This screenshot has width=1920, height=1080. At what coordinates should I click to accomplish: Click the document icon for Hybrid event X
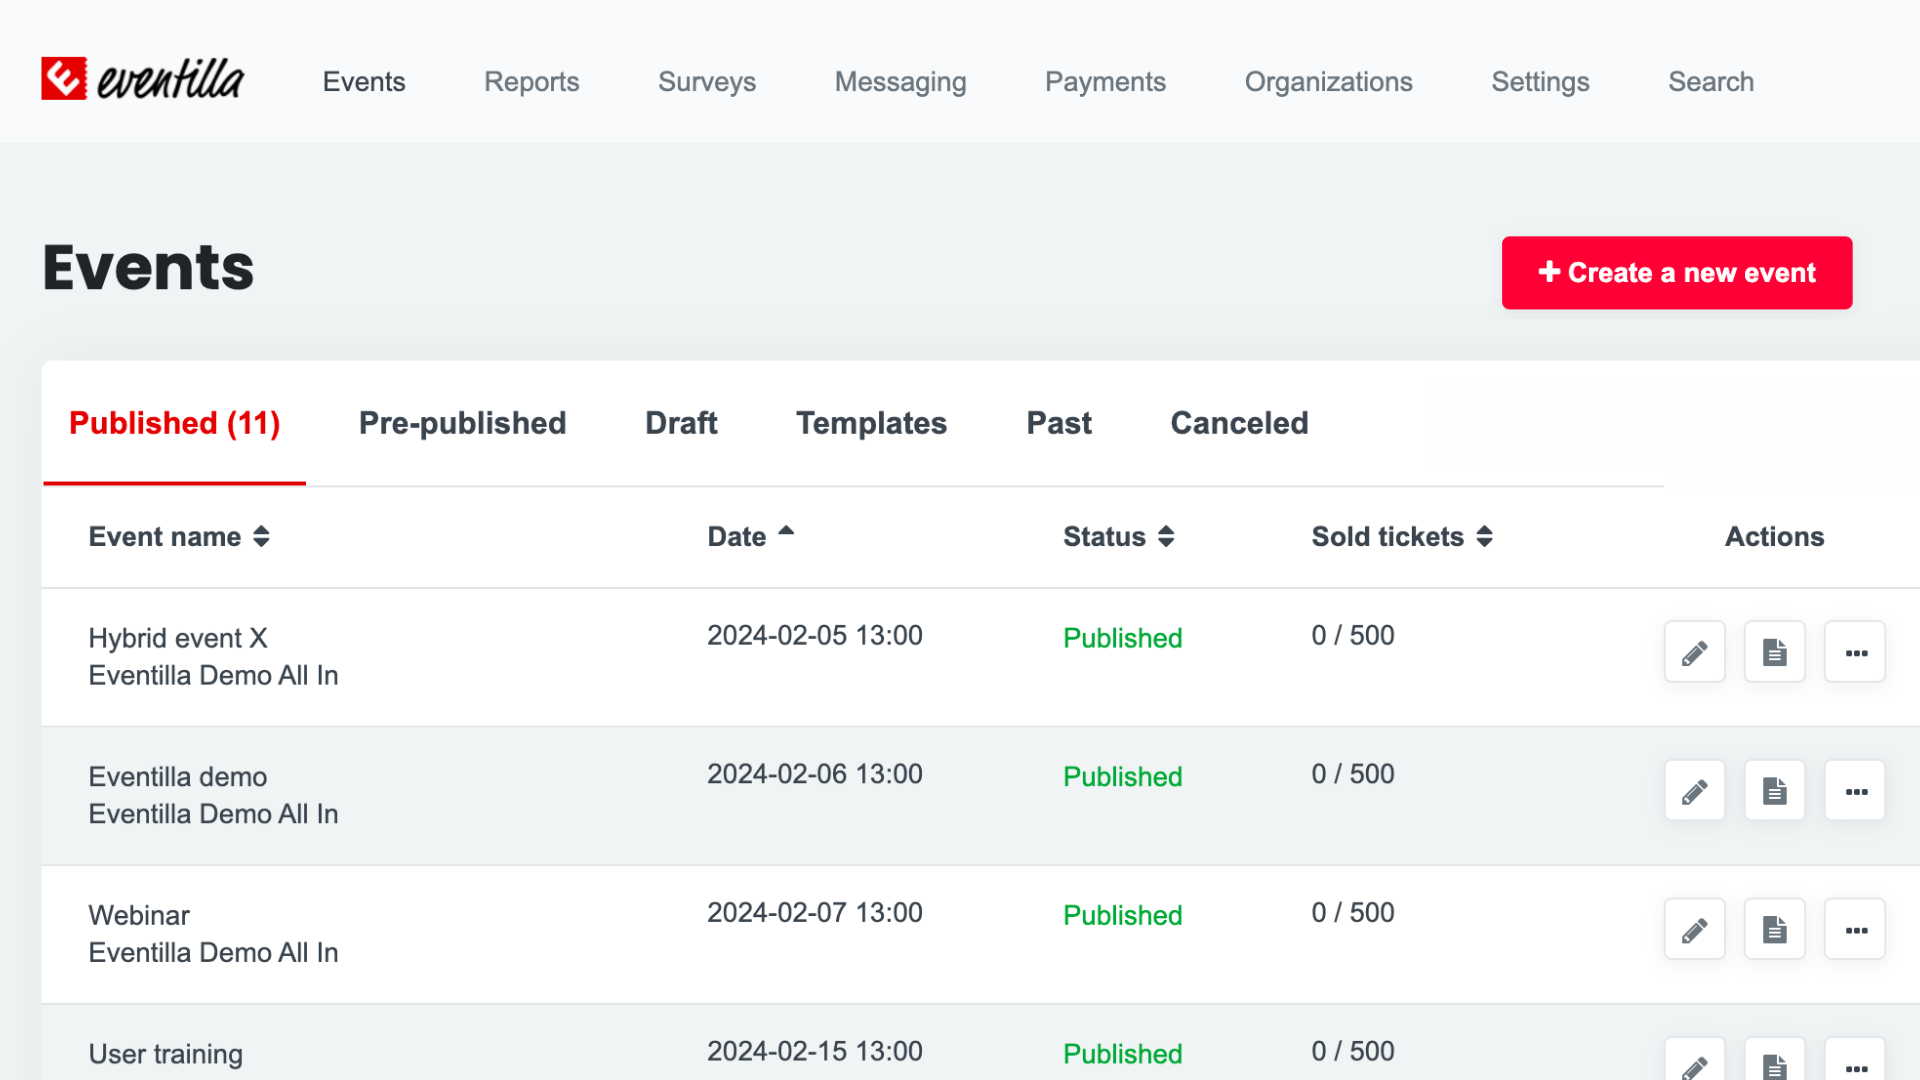[x=1774, y=651]
